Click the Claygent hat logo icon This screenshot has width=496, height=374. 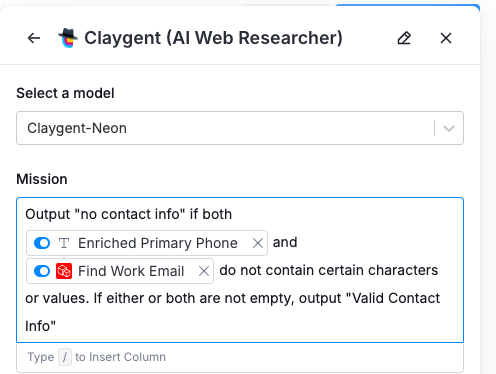click(68, 38)
